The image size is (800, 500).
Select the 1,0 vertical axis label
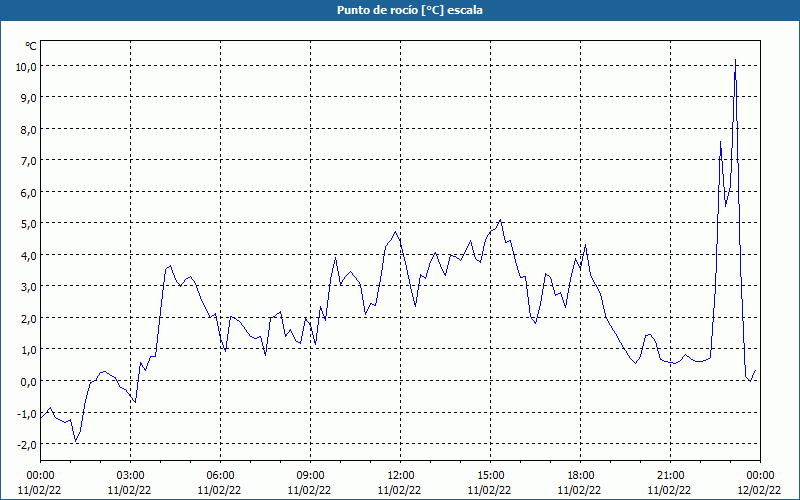pos(28,349)
